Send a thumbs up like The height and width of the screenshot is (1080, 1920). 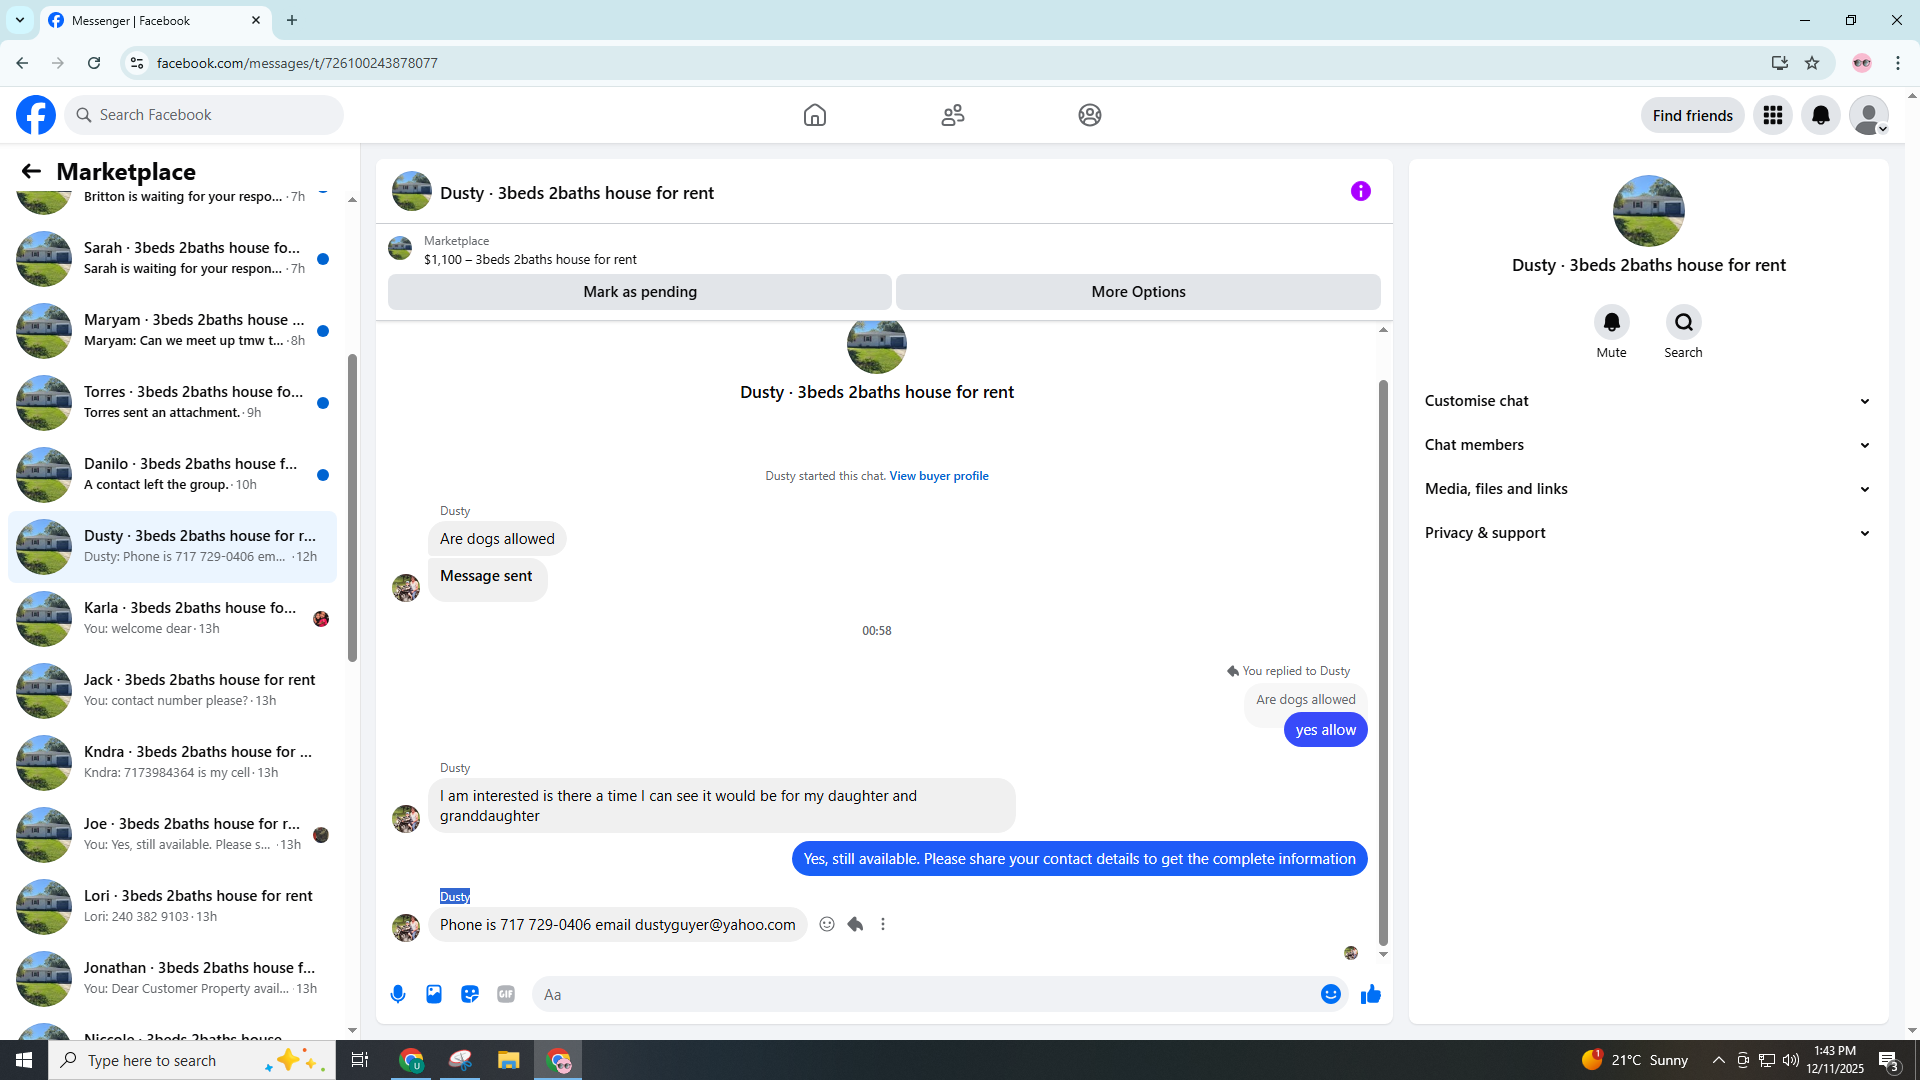(x=1370, y=994)
